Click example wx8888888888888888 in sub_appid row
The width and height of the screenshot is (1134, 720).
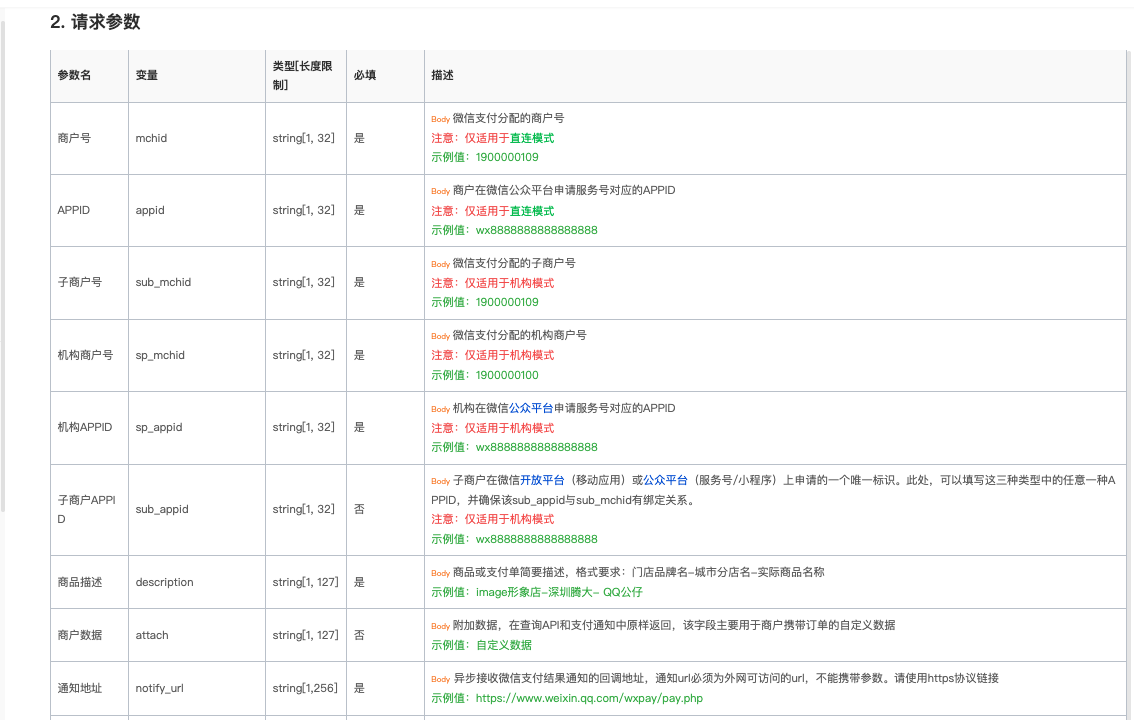tap(536, 539)
